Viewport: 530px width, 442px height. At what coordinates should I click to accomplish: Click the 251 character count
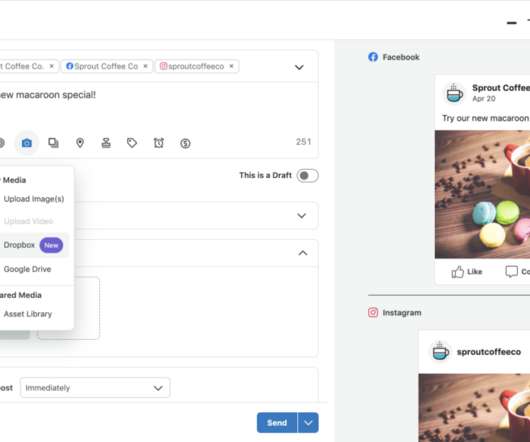(x=304, y=142)
